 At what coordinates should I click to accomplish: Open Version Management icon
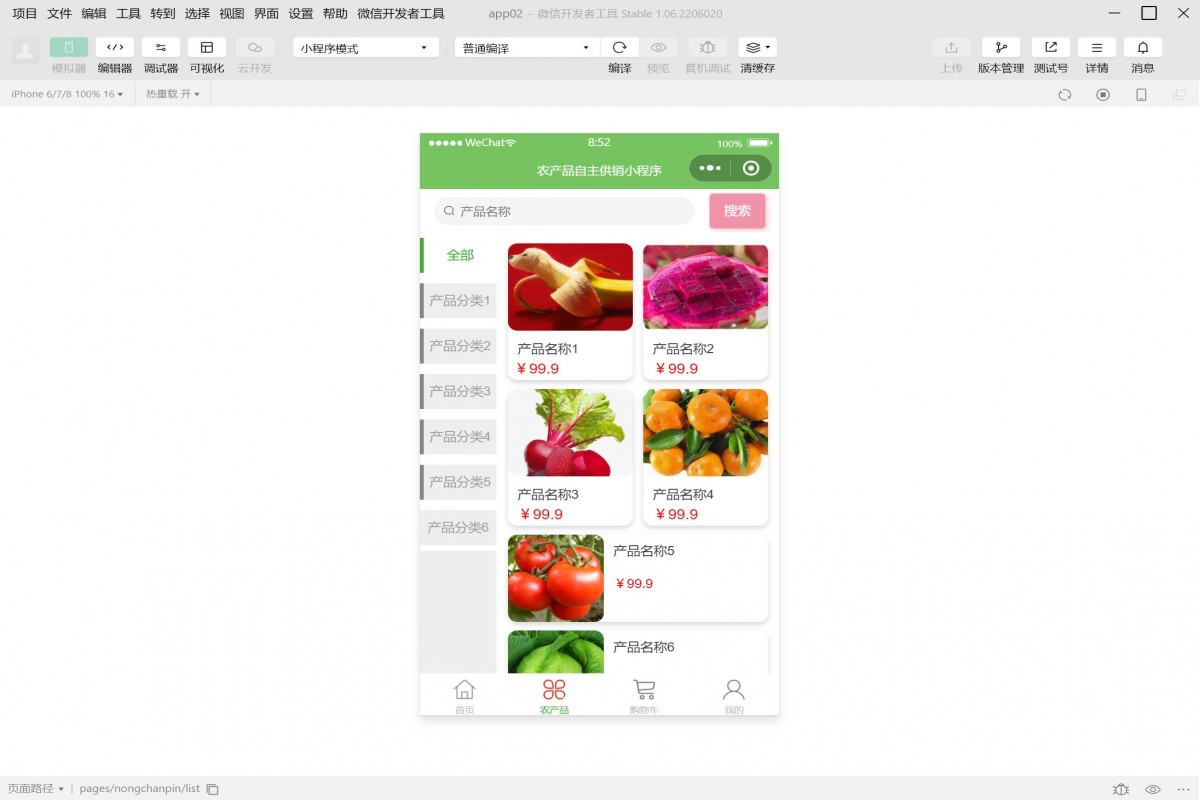point(1000,48)
